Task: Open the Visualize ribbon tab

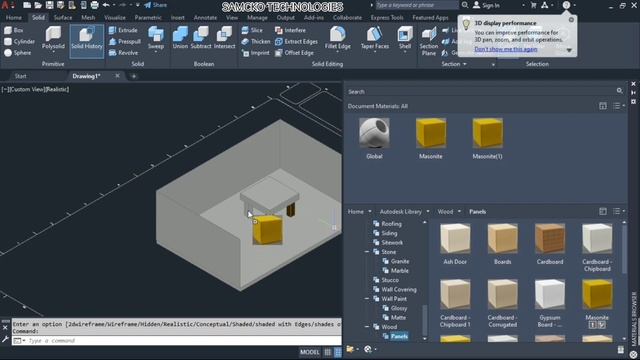Action: tap(115, 18)
